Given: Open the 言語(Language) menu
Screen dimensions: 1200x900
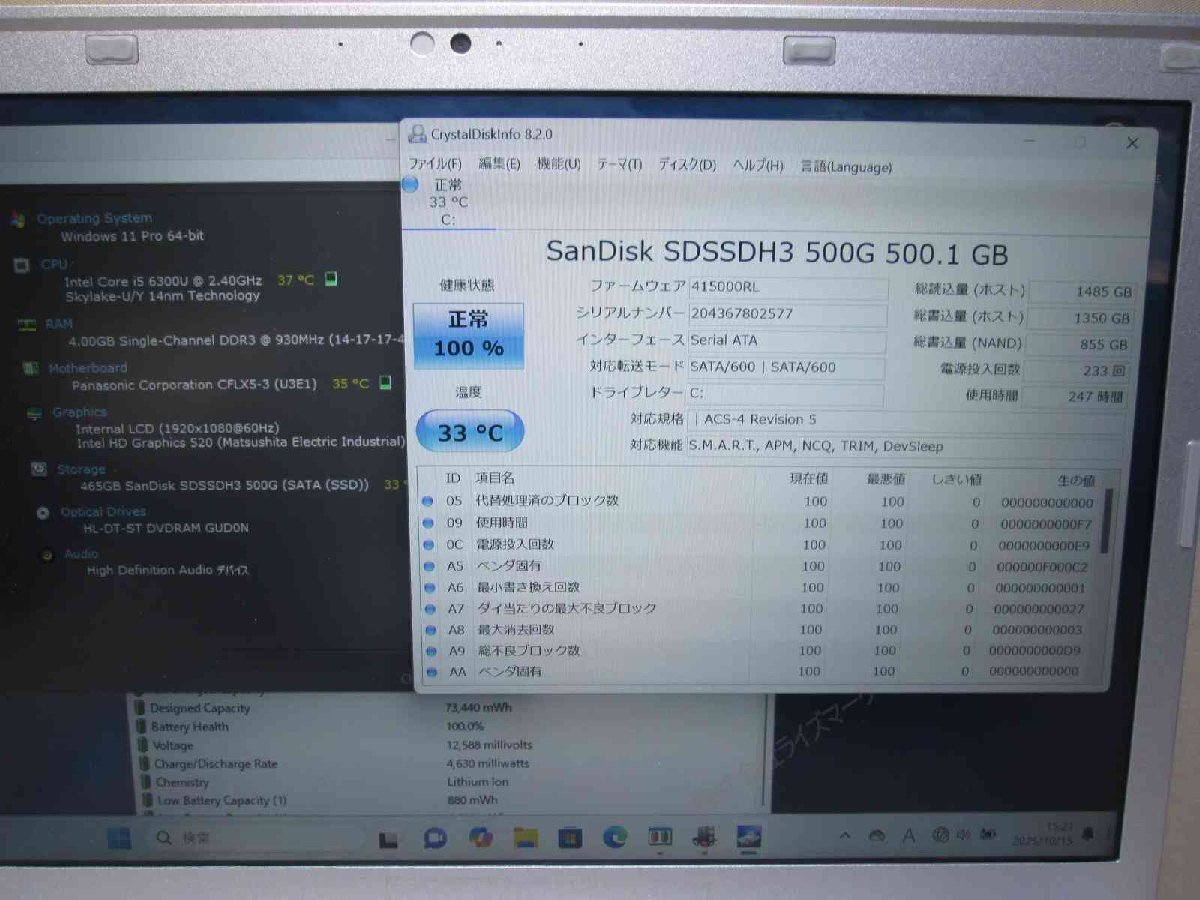Looking at the screenshot, I should [x=845, y=167].
